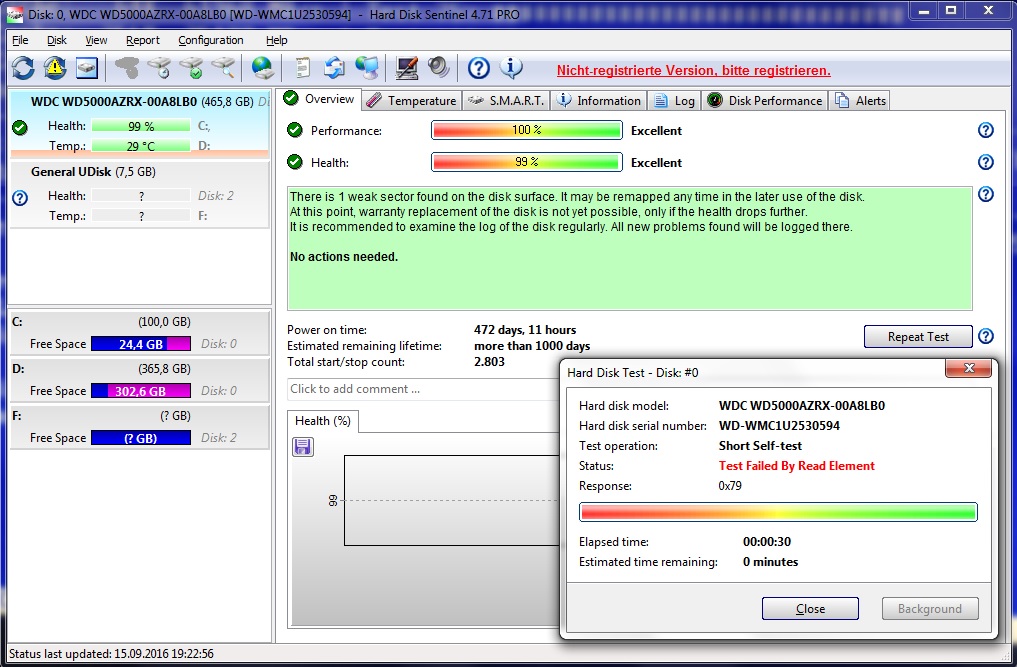The width and height of the screenshot is (1017, 667).
Task: Click the refresh with warning triangle icon
Action: tap(55, 67)
